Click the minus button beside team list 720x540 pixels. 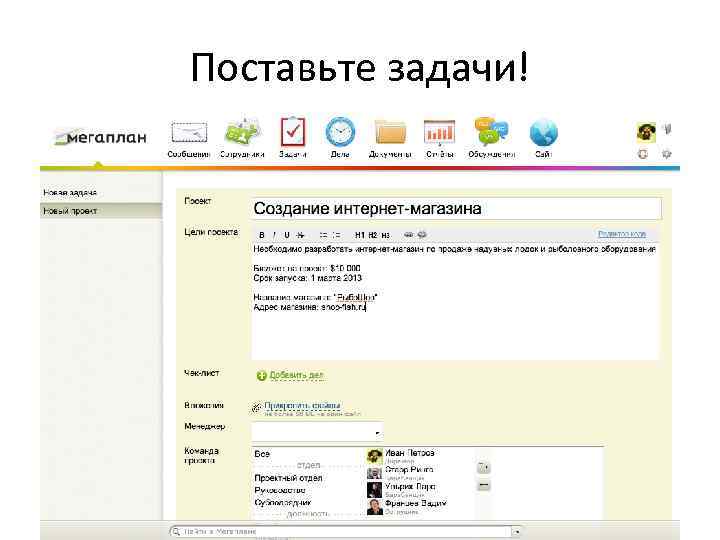pos(484,485)
